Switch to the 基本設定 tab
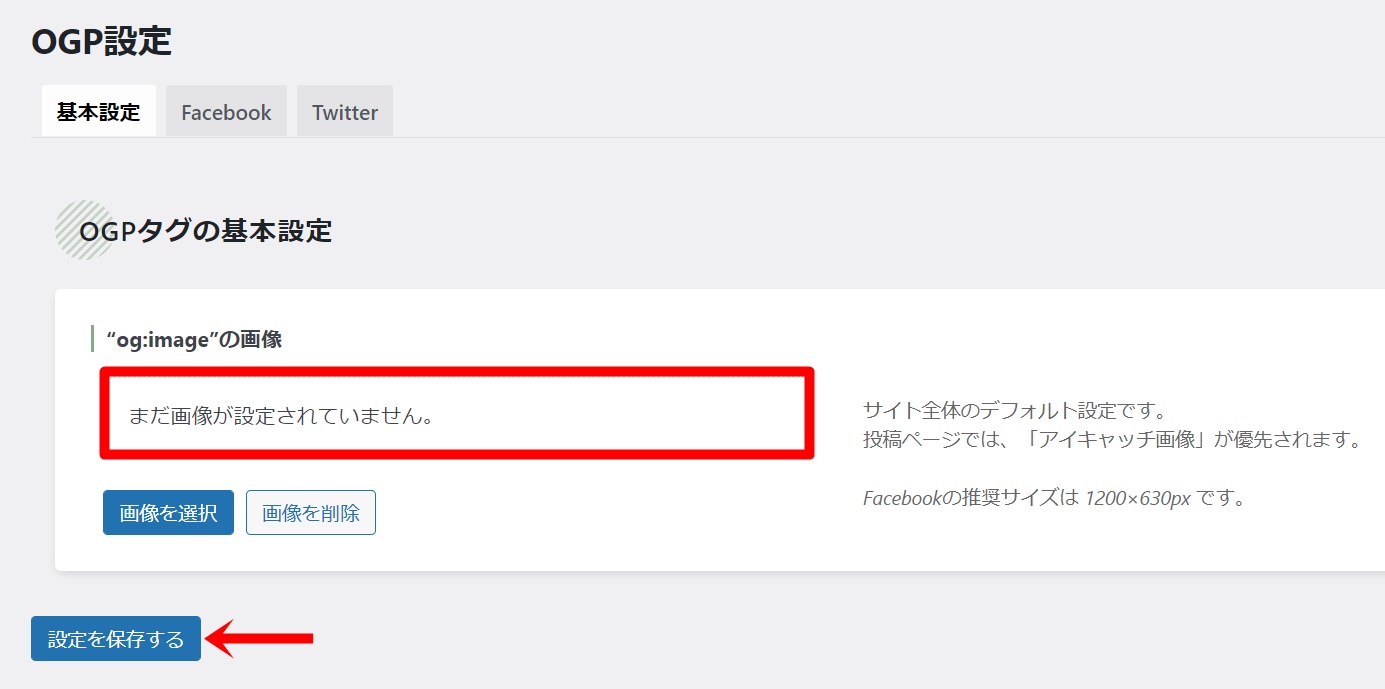Image resolution: width=1385 pixels, height=689 pixels. [x=99, y=111]
